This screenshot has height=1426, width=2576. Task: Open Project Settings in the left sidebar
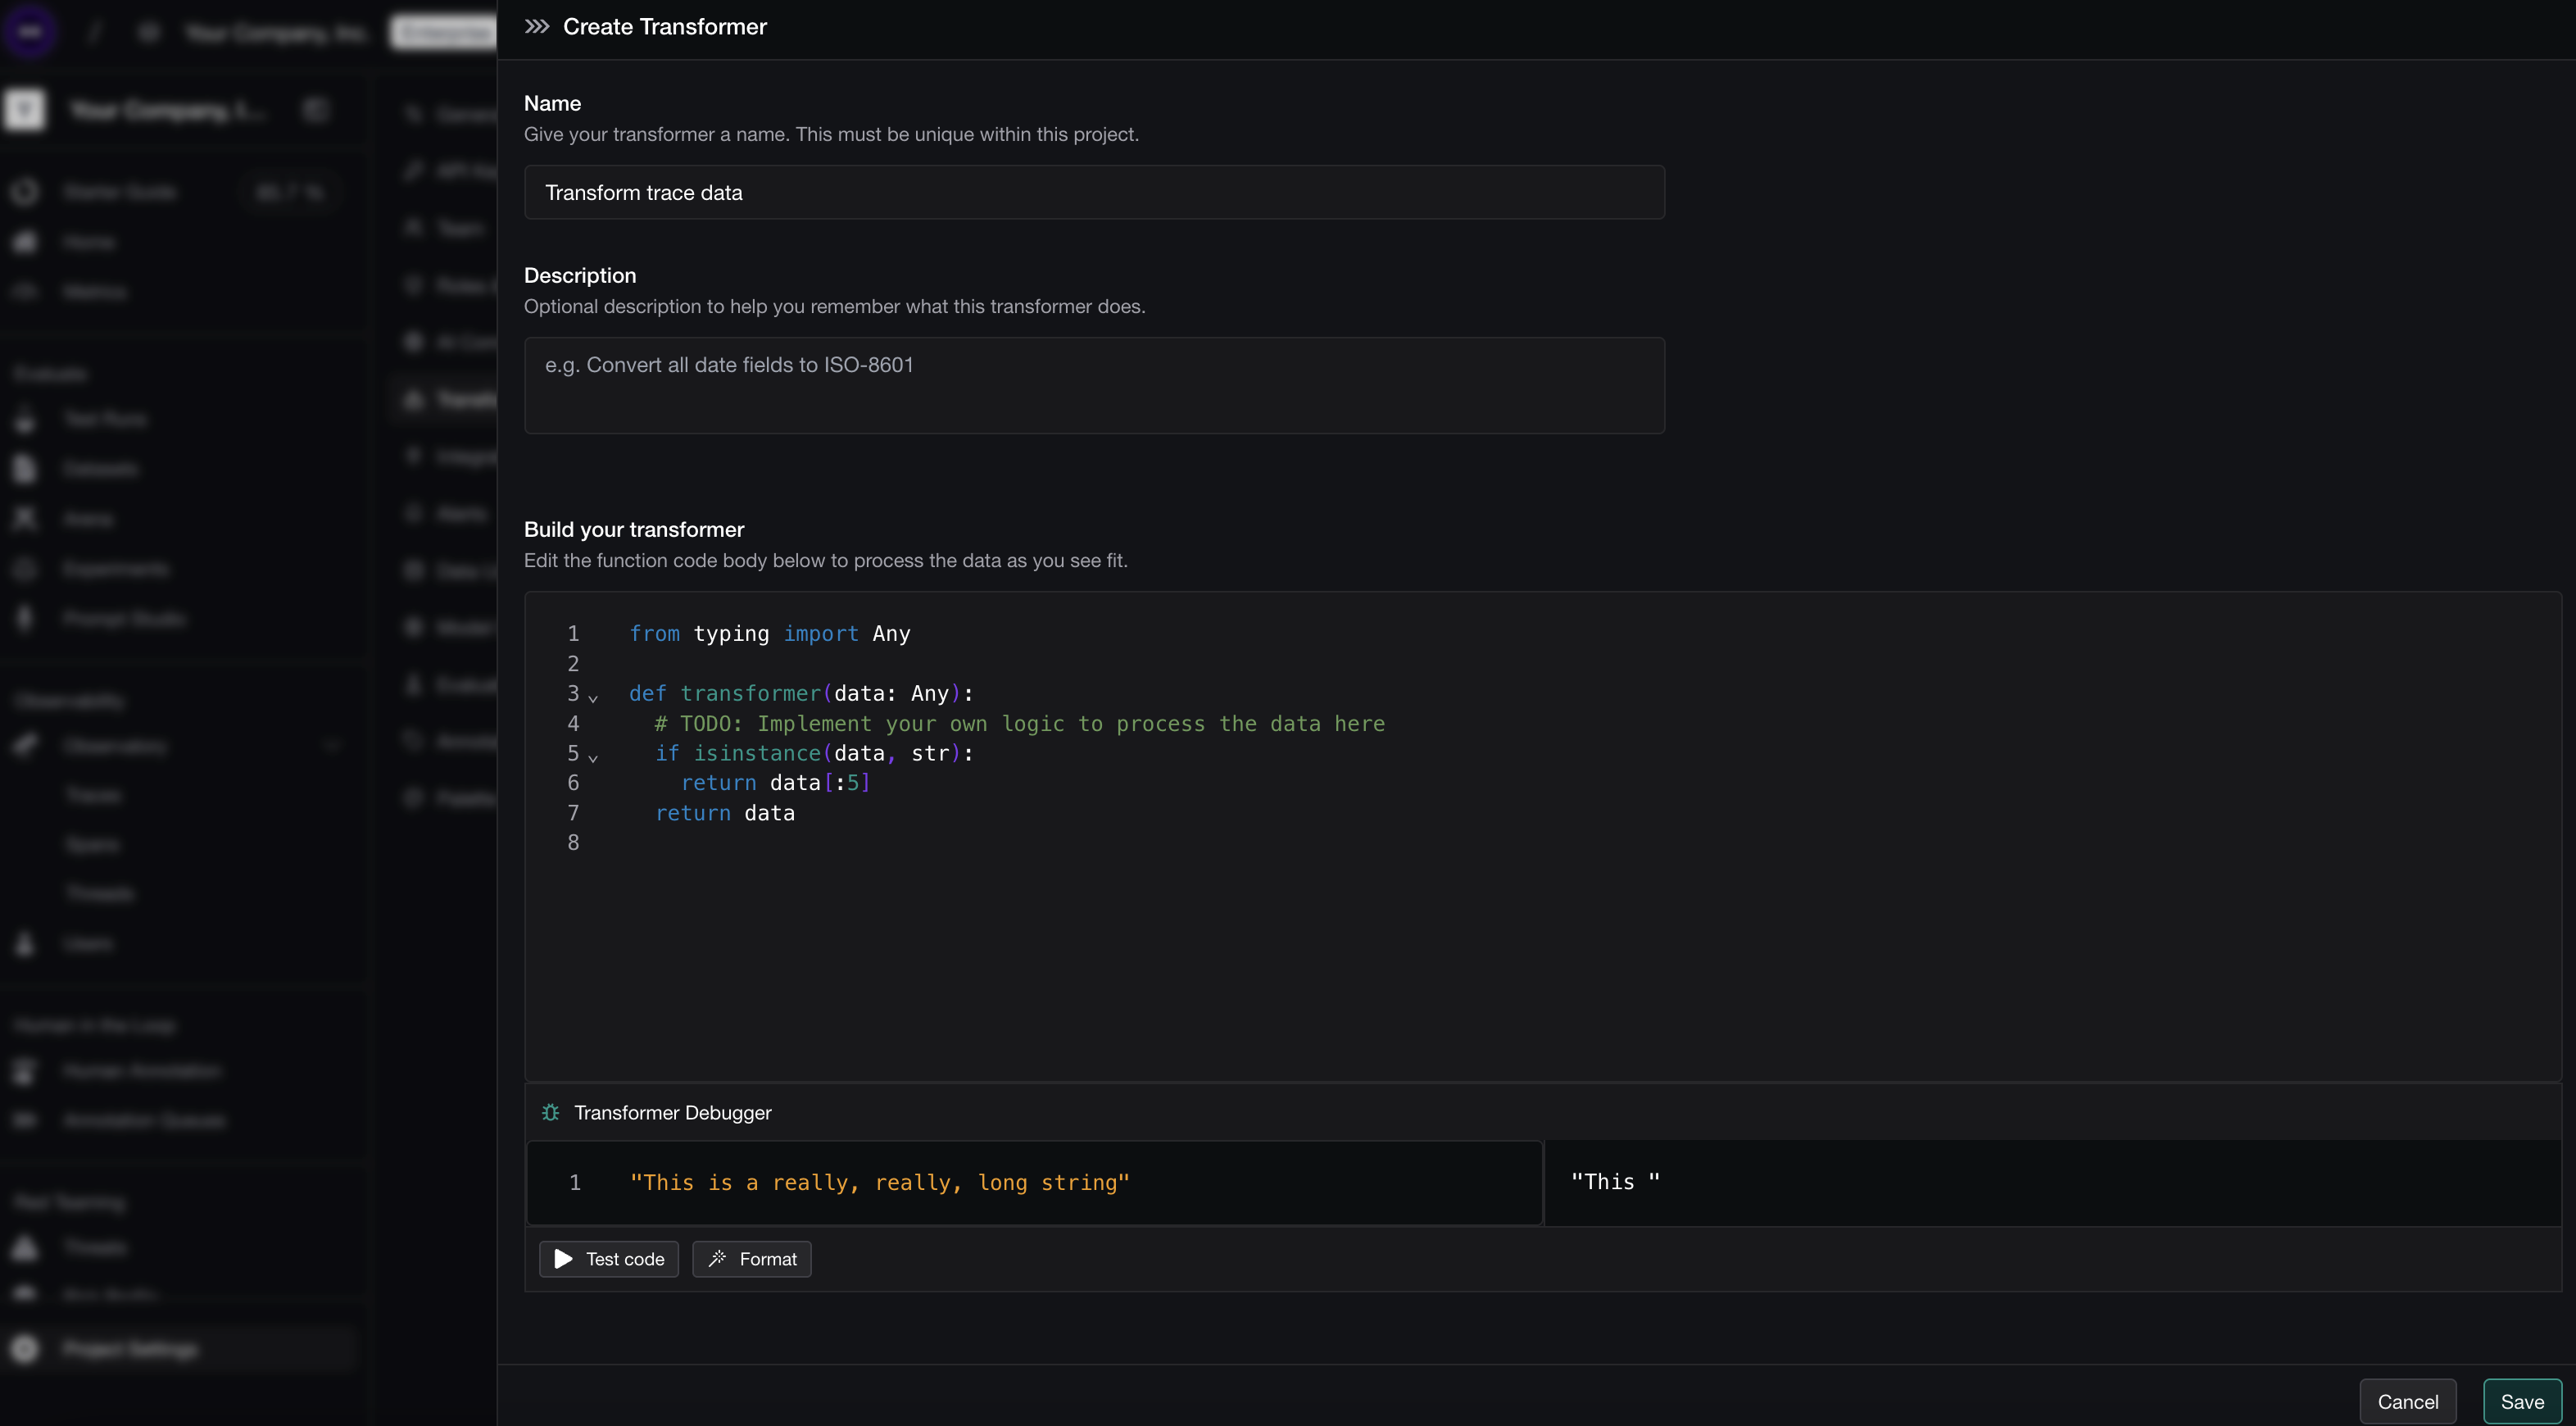[x=130, y=1348]
